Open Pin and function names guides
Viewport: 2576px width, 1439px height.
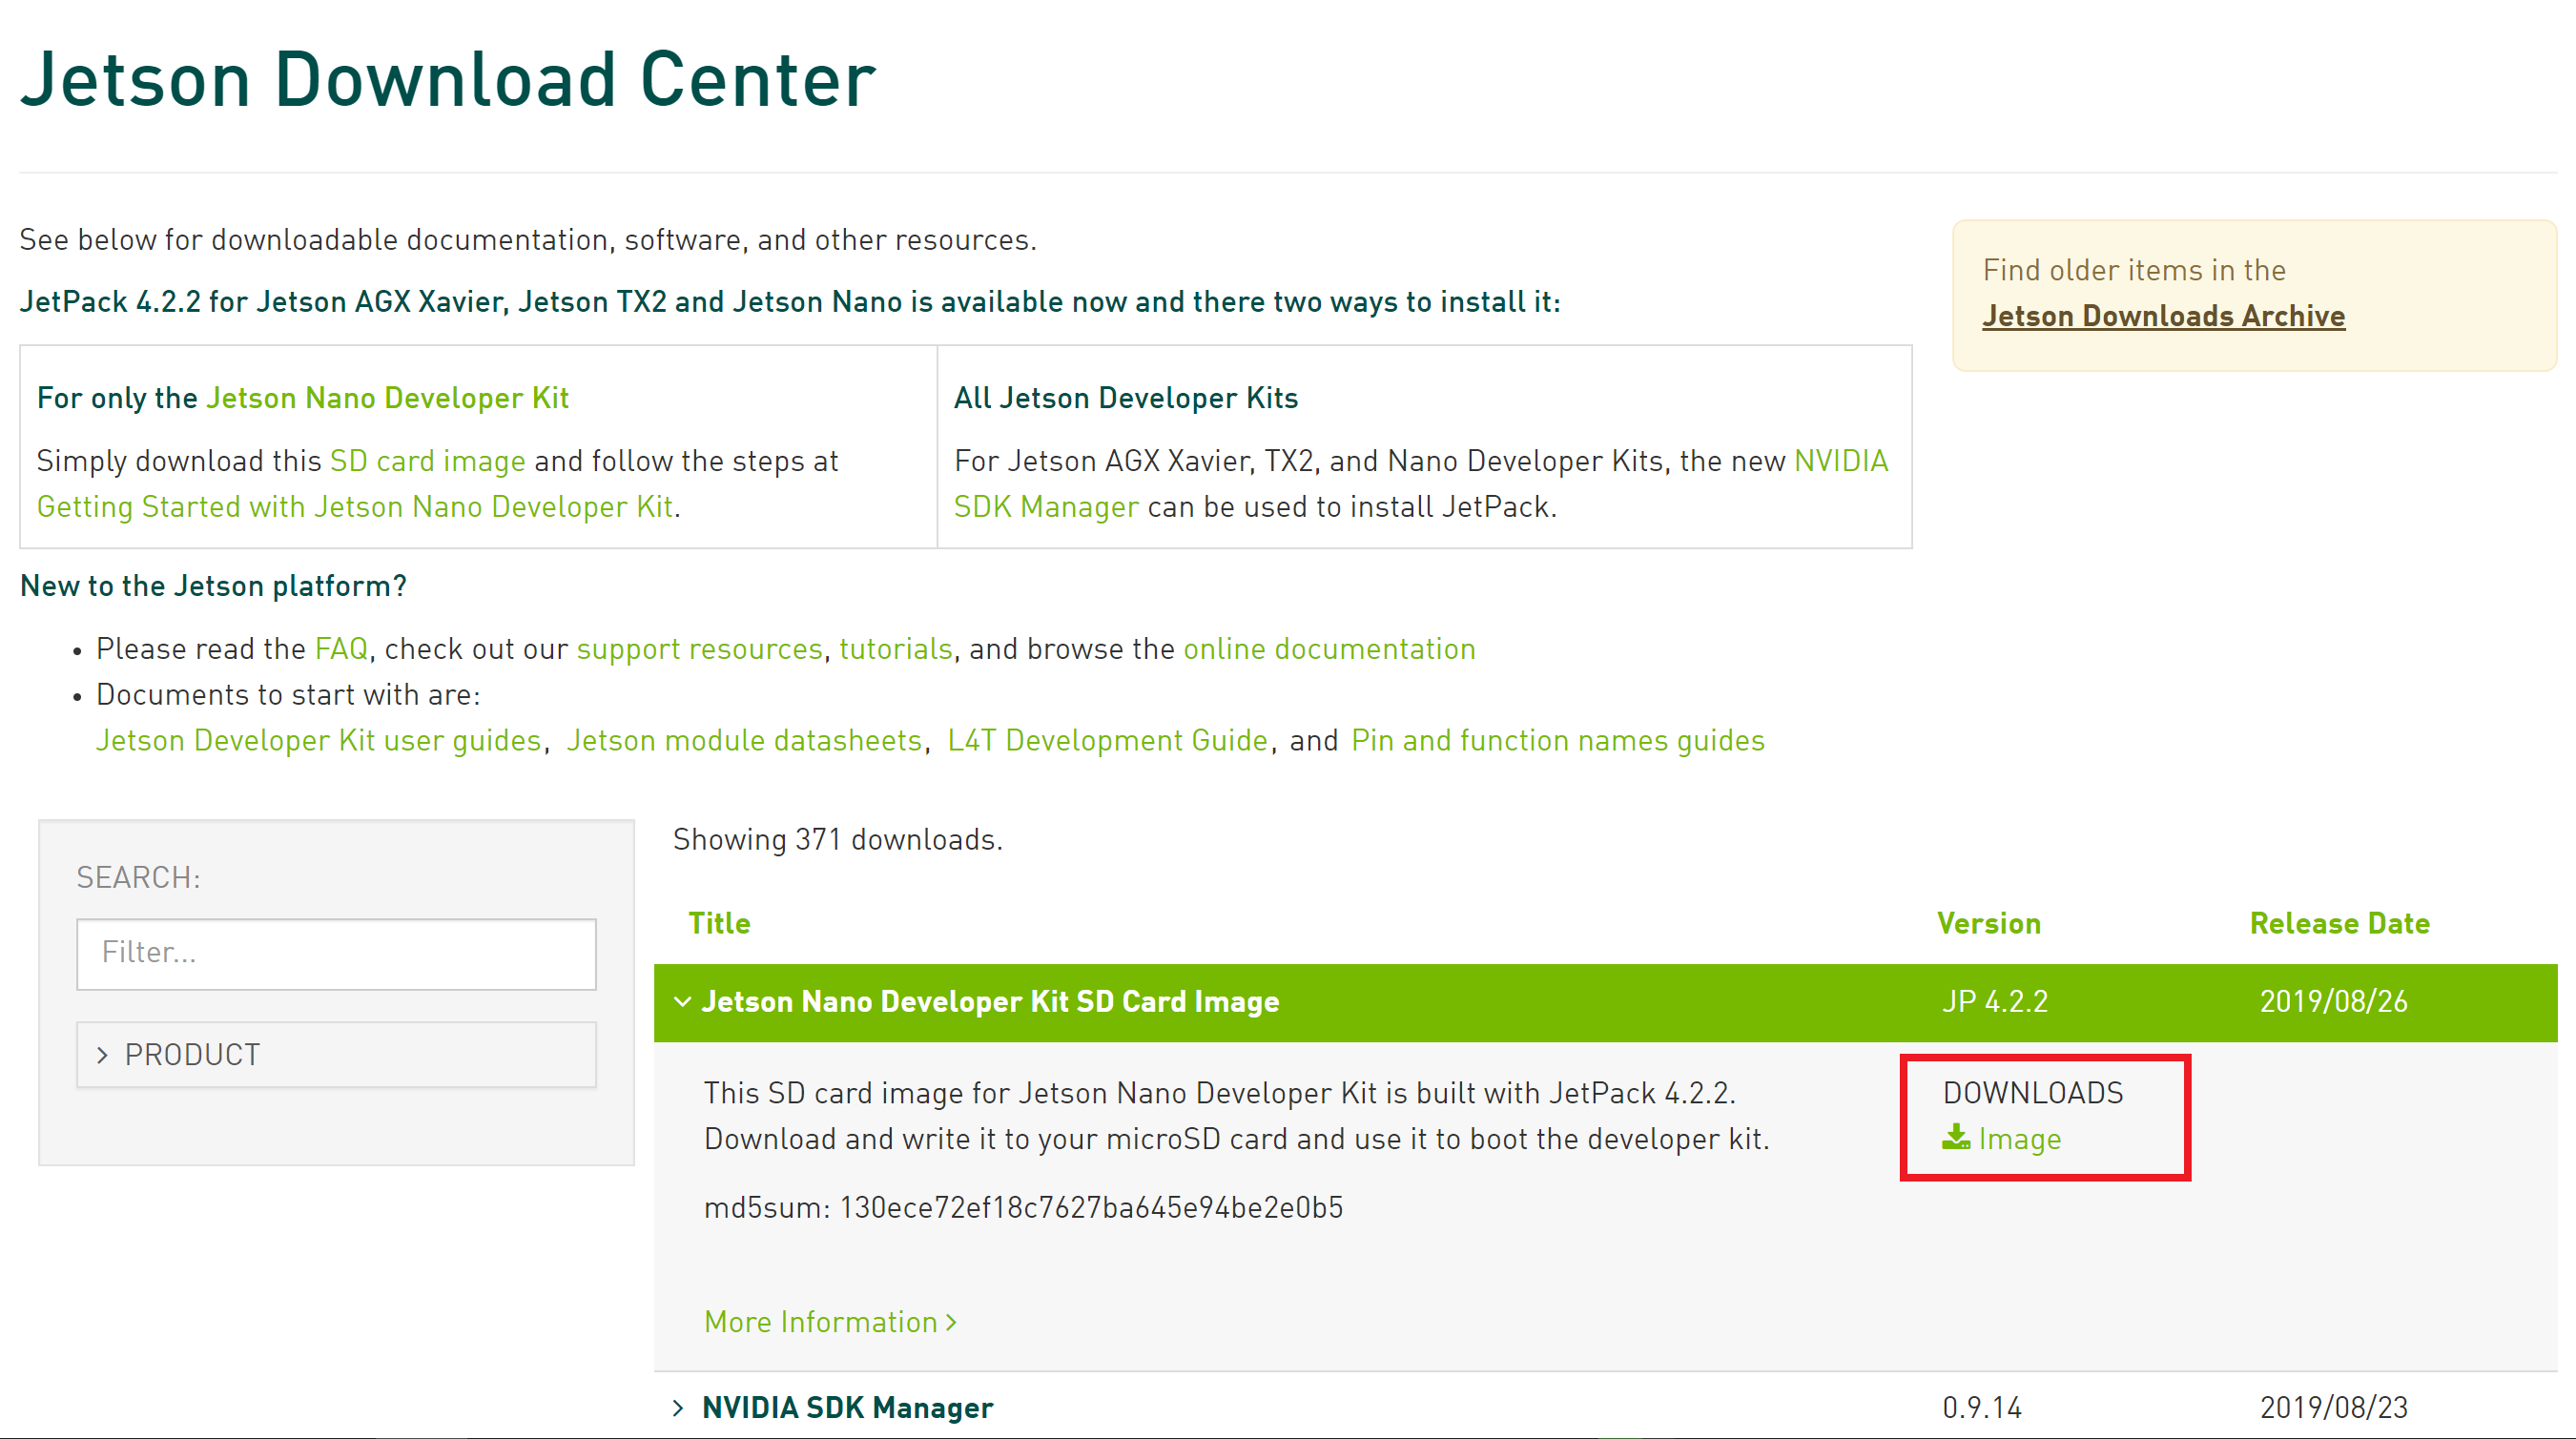pyautogui.click(x=1557, y=741)
